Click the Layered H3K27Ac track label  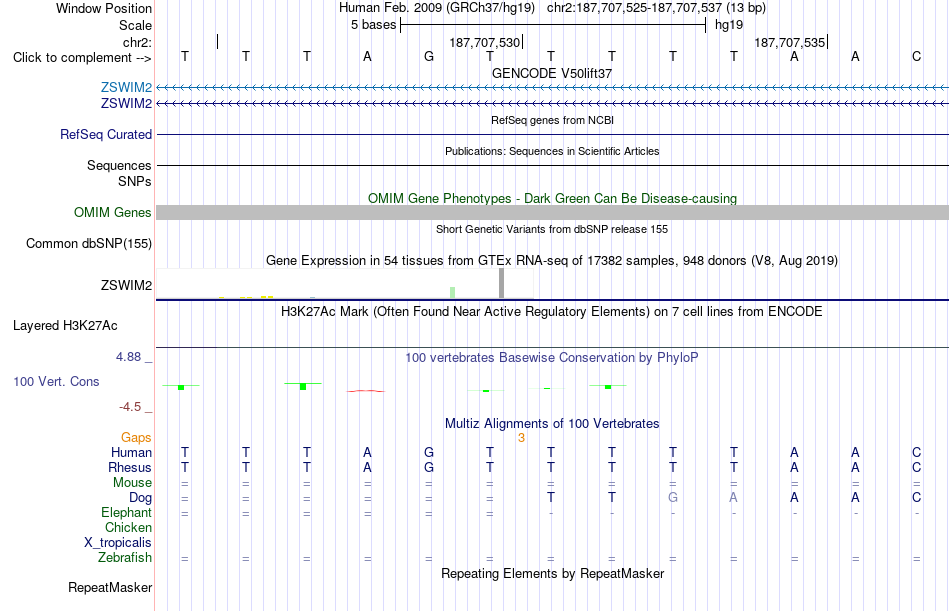tap(65, 326)
